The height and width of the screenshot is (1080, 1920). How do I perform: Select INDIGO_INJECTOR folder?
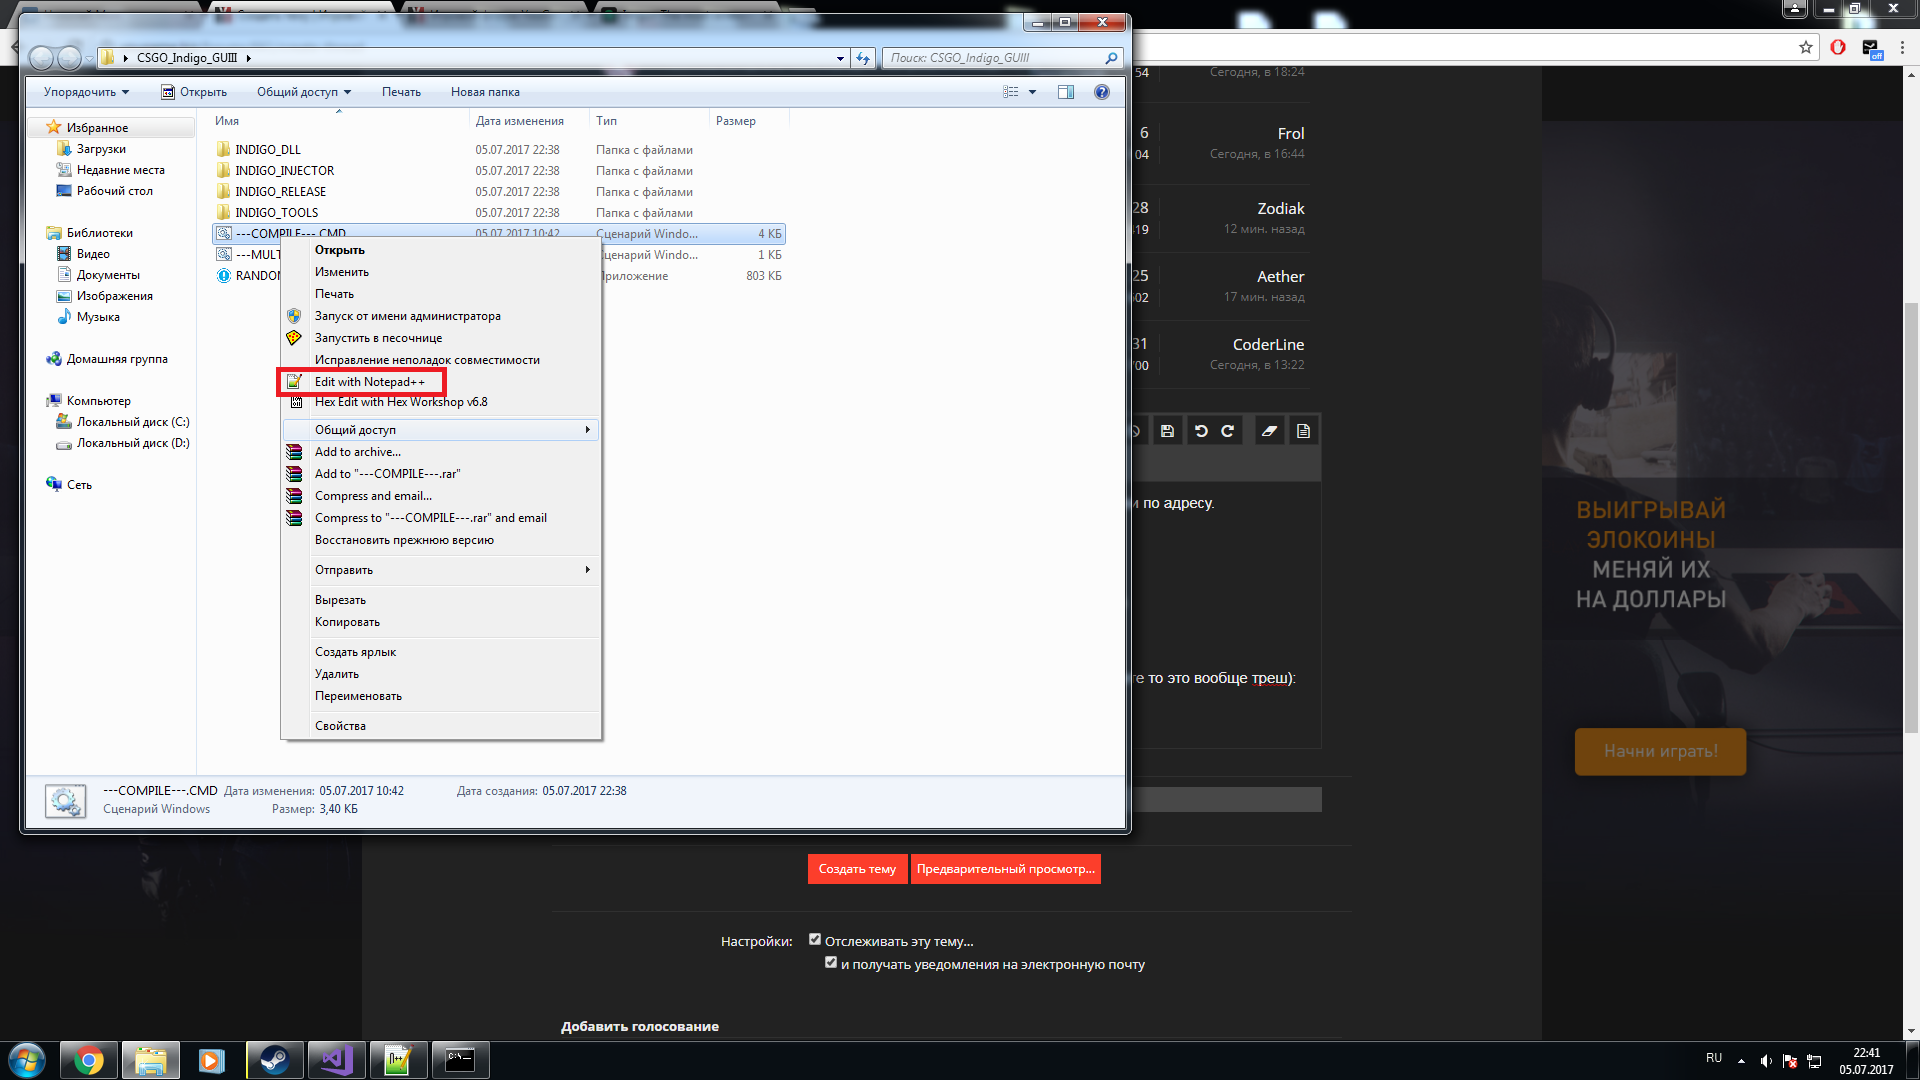click(x=284, y=171)
